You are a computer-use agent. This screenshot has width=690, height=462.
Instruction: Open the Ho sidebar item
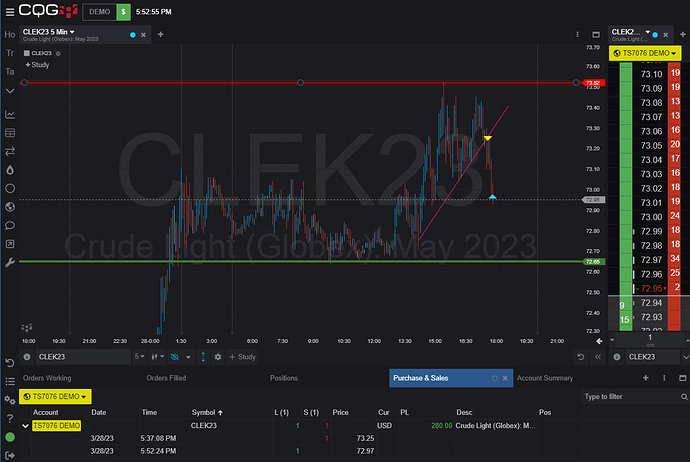pyautogui.click(x=10, y=34)
